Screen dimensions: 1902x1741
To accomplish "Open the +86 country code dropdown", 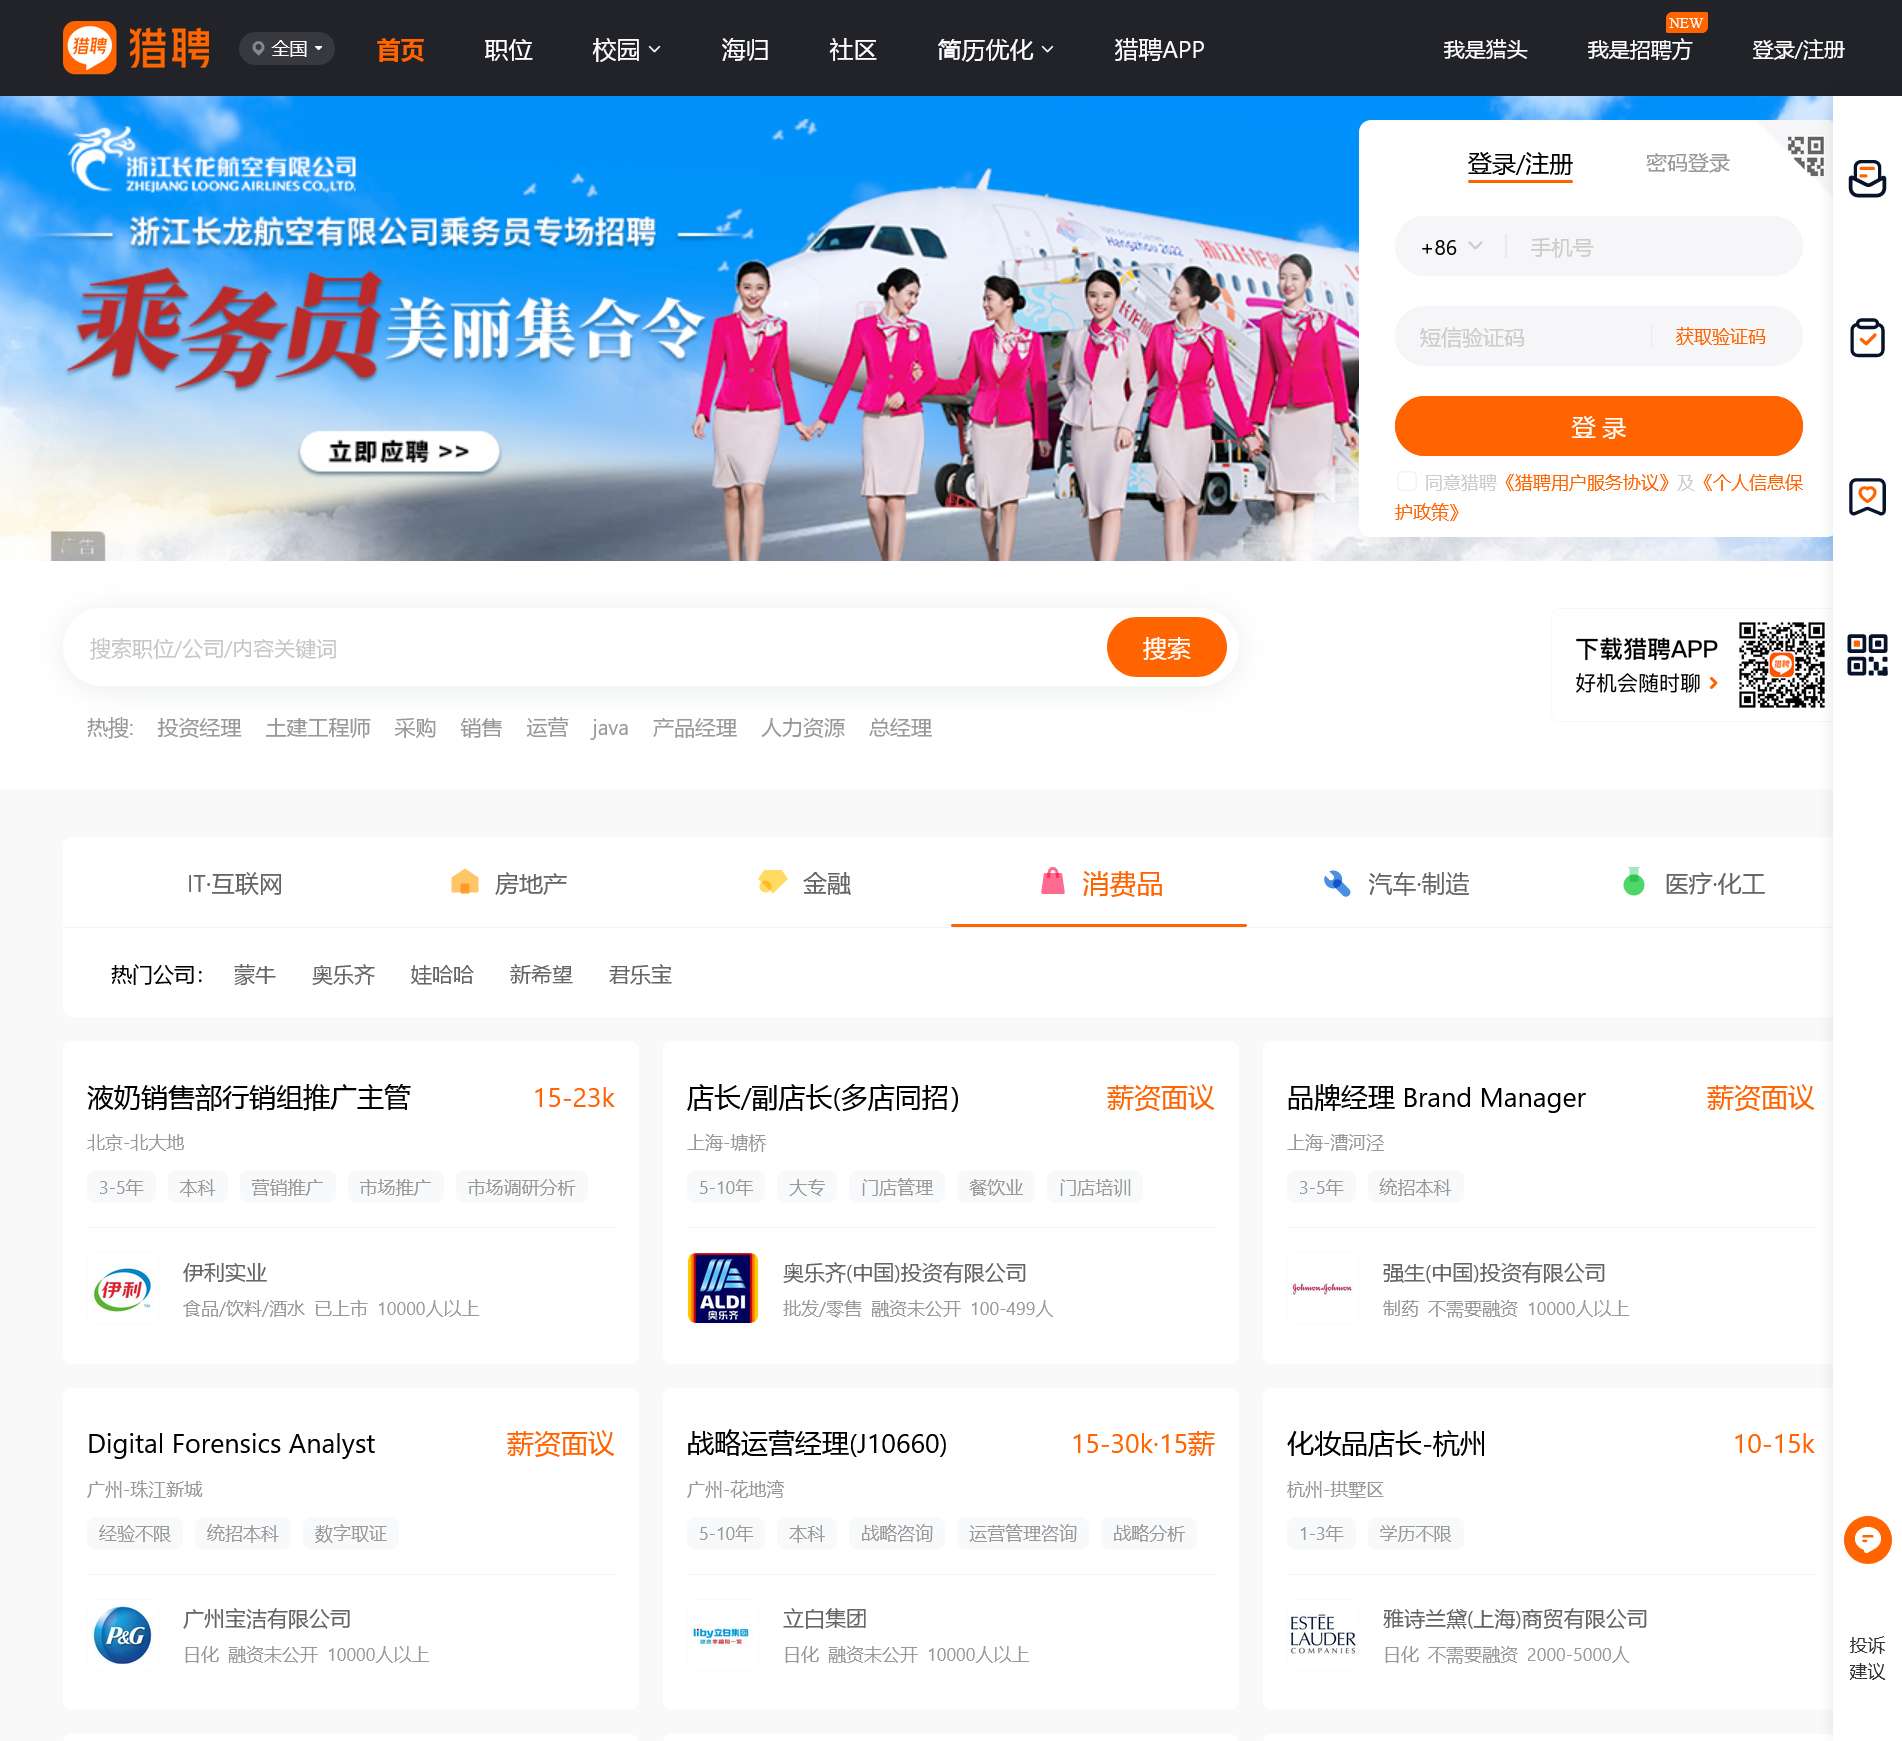I will pos(1451,247).
